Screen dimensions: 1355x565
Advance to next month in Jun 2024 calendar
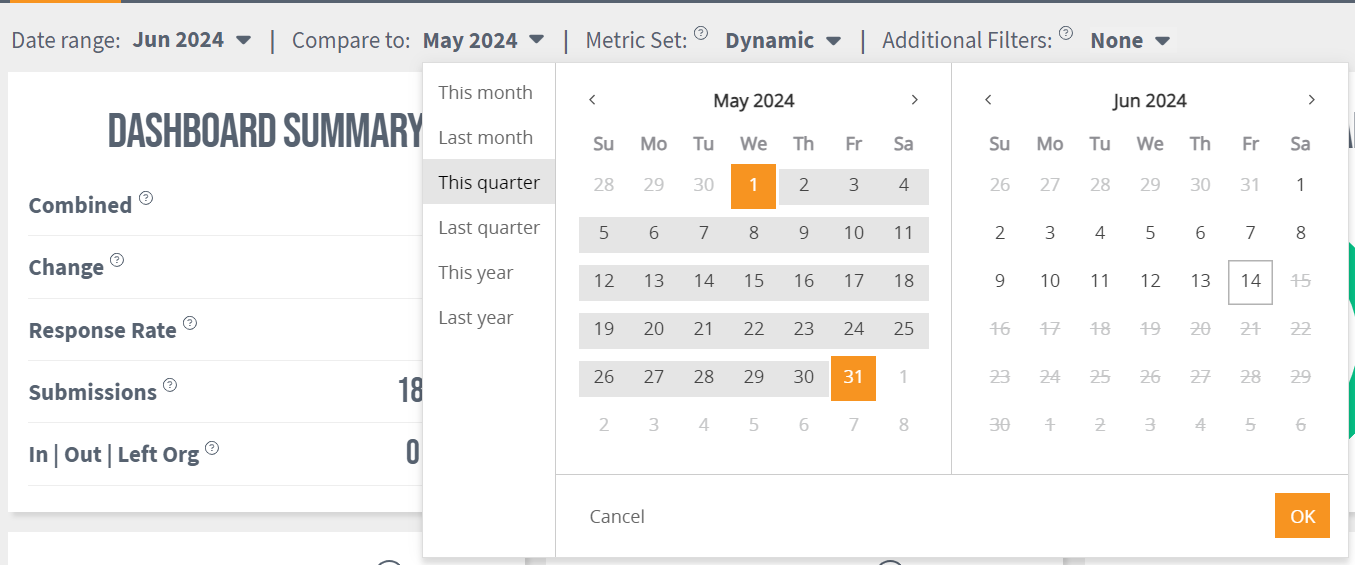(1312, 100)
